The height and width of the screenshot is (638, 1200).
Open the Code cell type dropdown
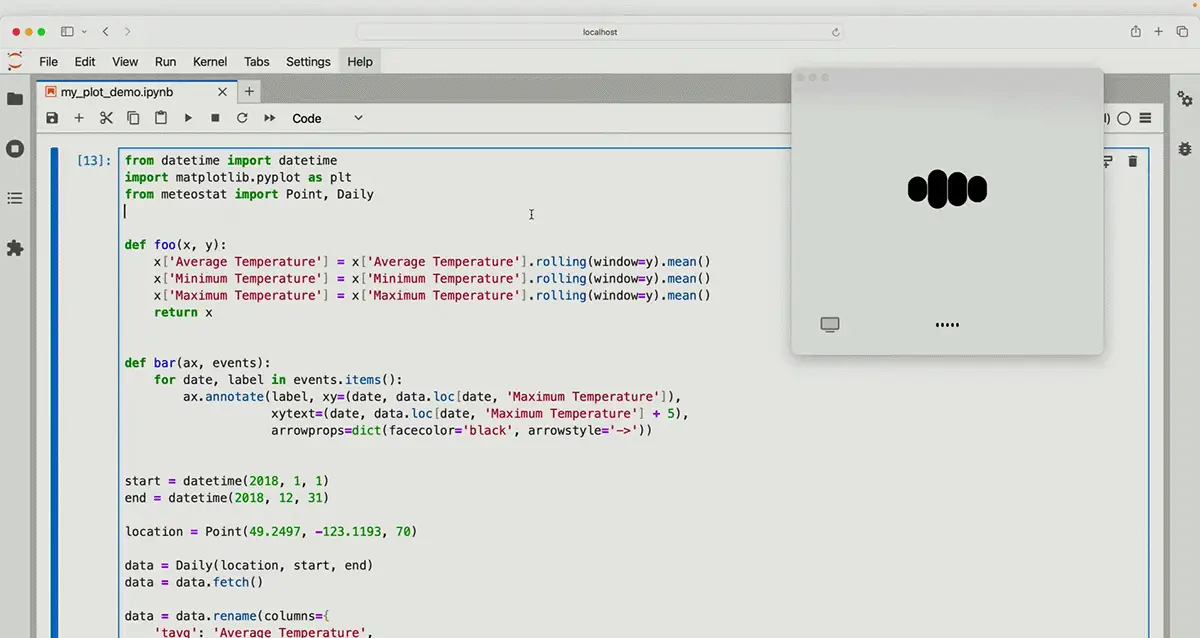pyautogui.click(x=327, y=118)
